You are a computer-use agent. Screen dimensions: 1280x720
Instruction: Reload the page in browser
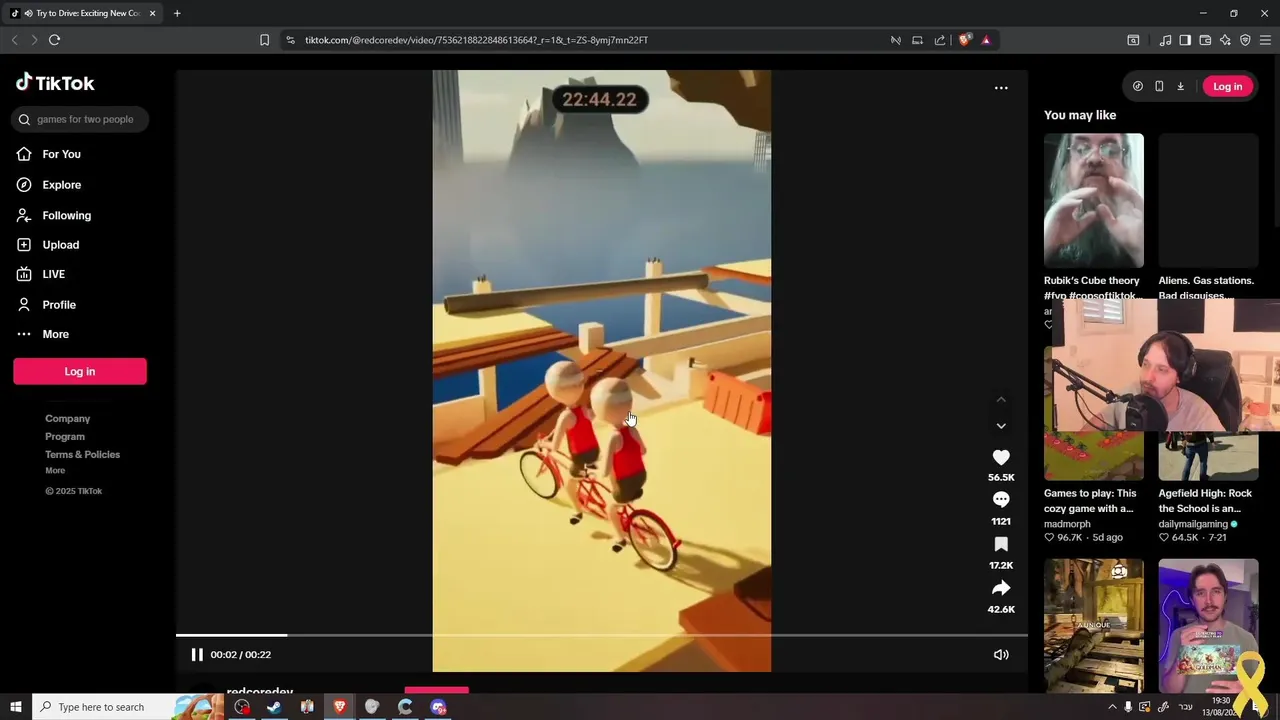coord(54,40)
